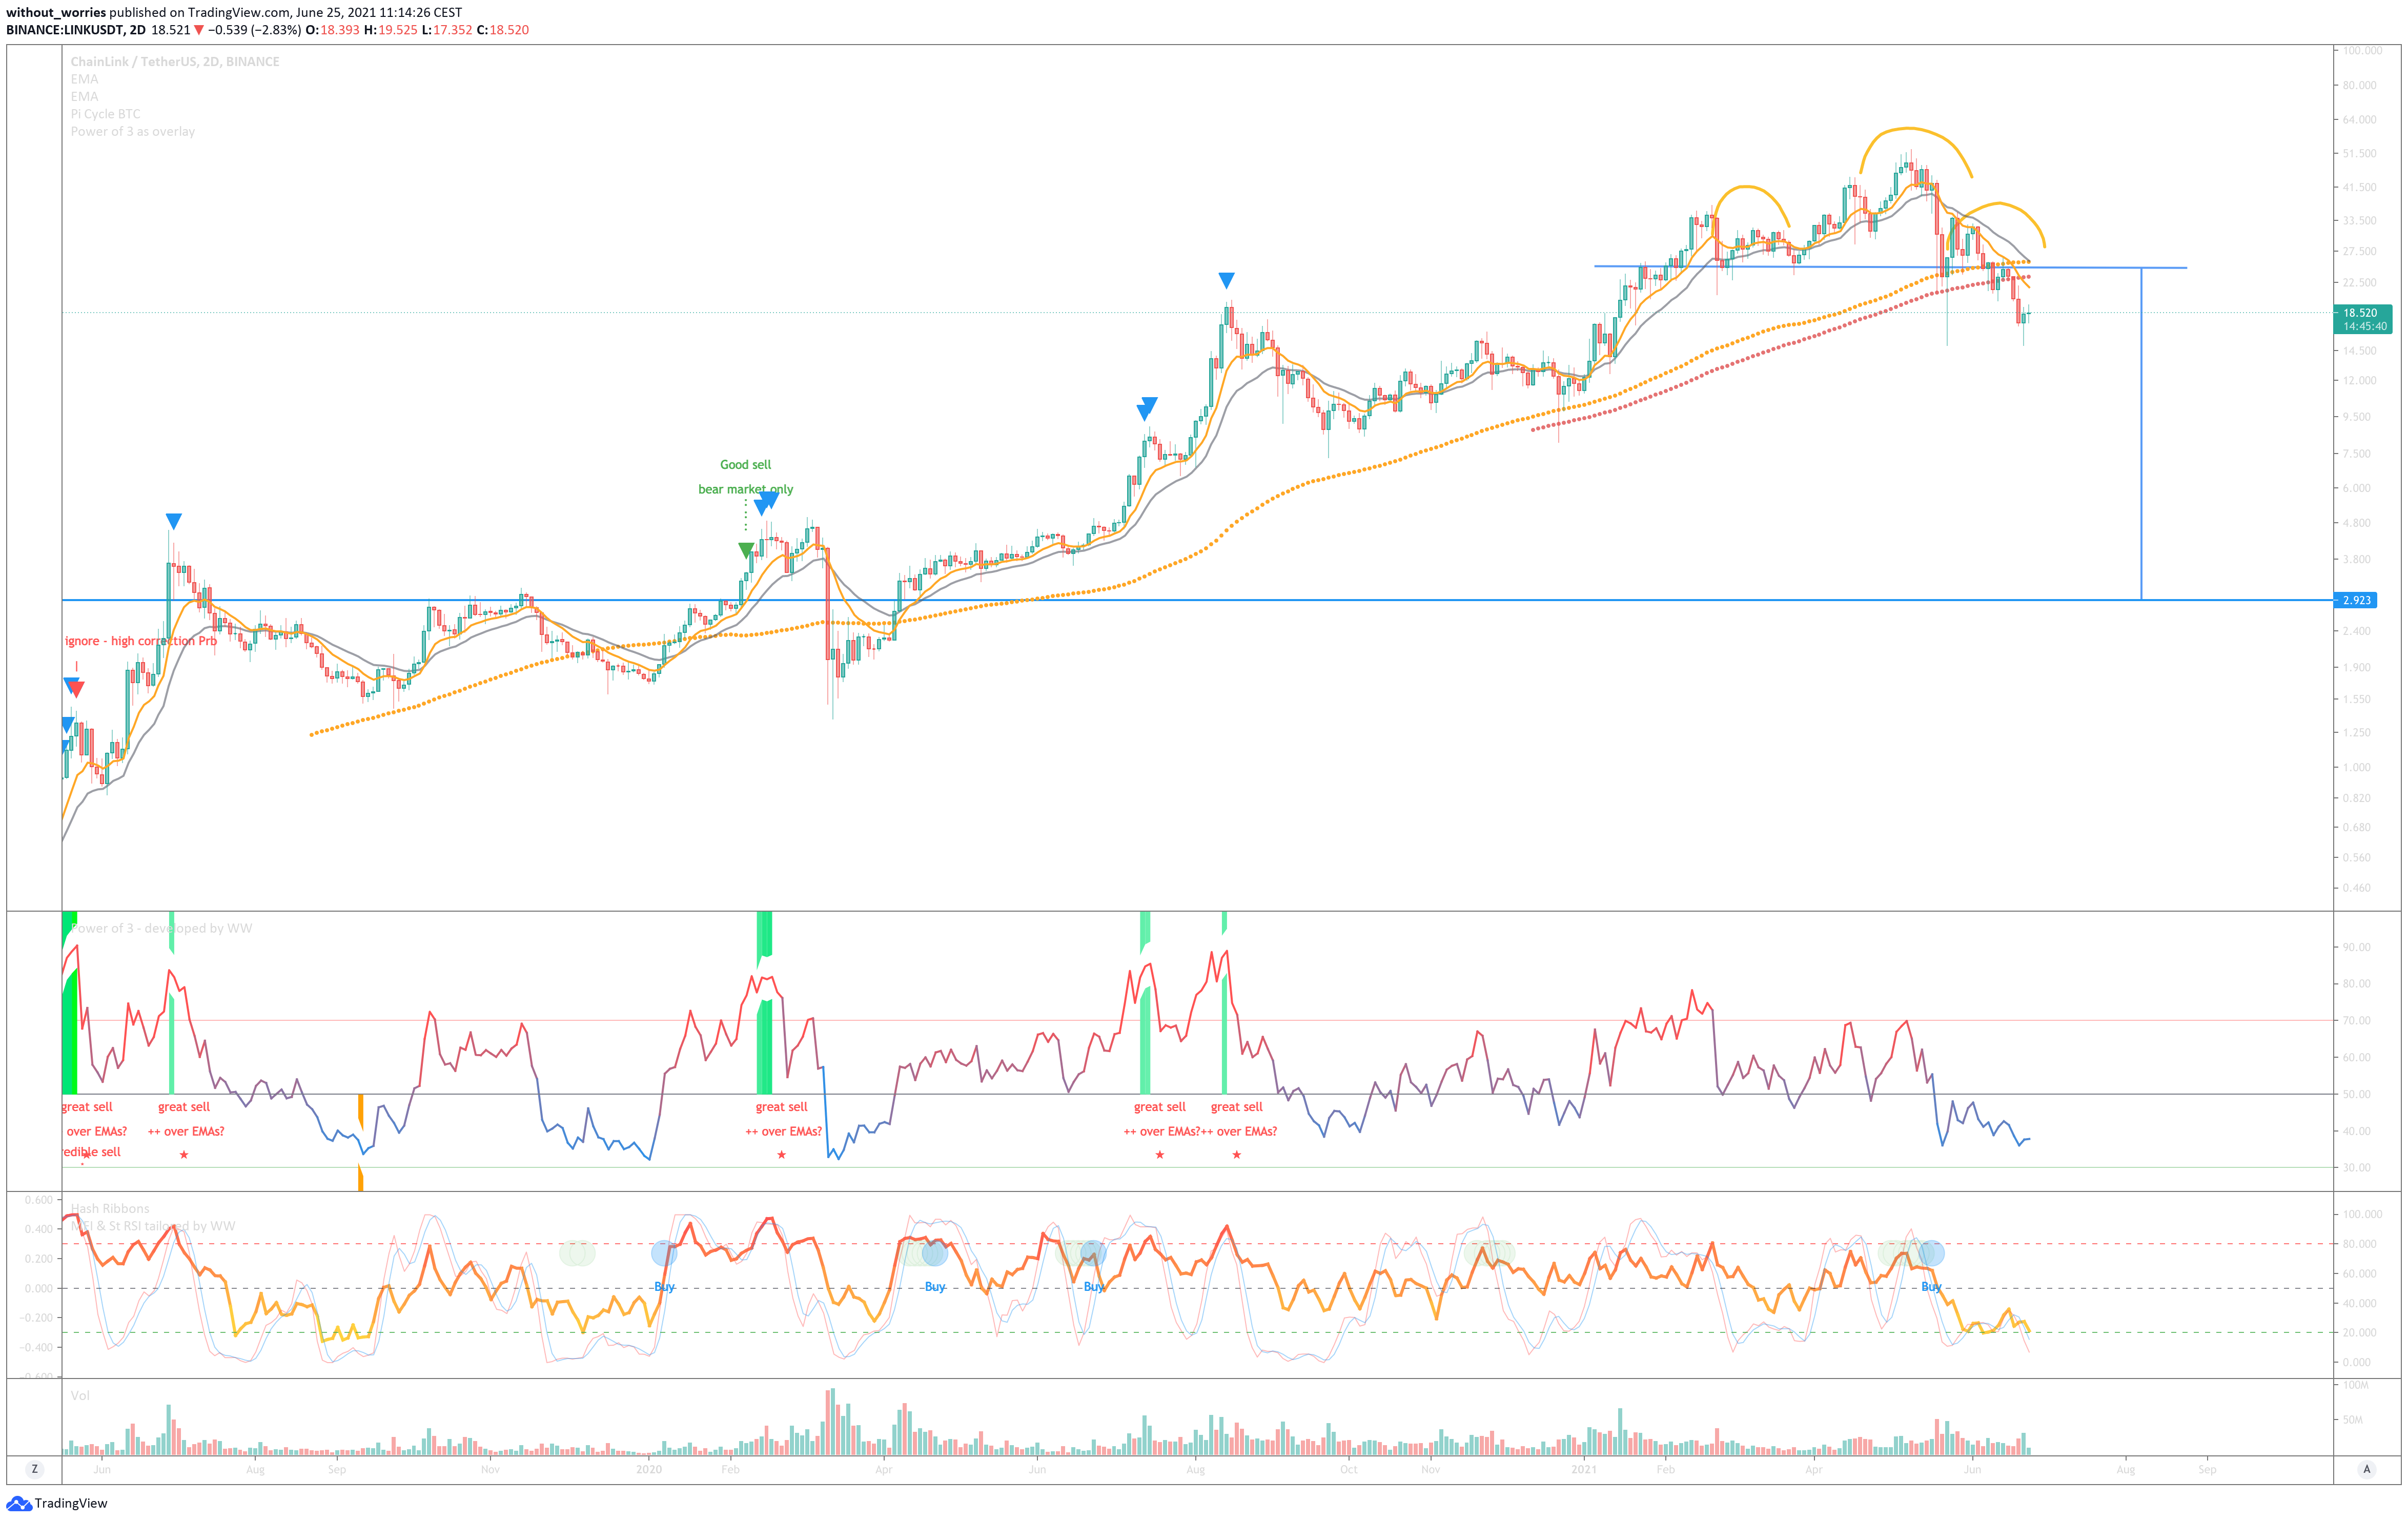The height and width of the screenshot is (1522, 2408).
Task: Click the Hash Ribbons indicator legend
Action: pyautogui.click(x=110, y=1209)
